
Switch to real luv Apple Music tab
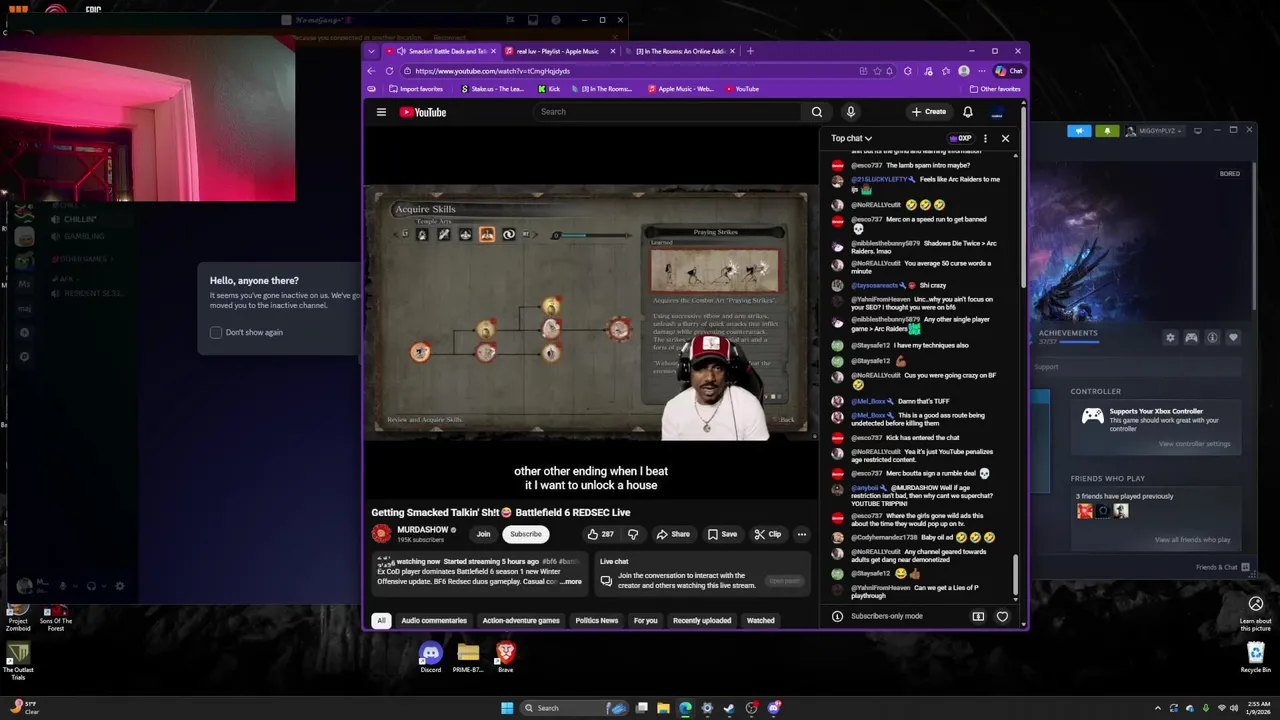coord(559,51)
